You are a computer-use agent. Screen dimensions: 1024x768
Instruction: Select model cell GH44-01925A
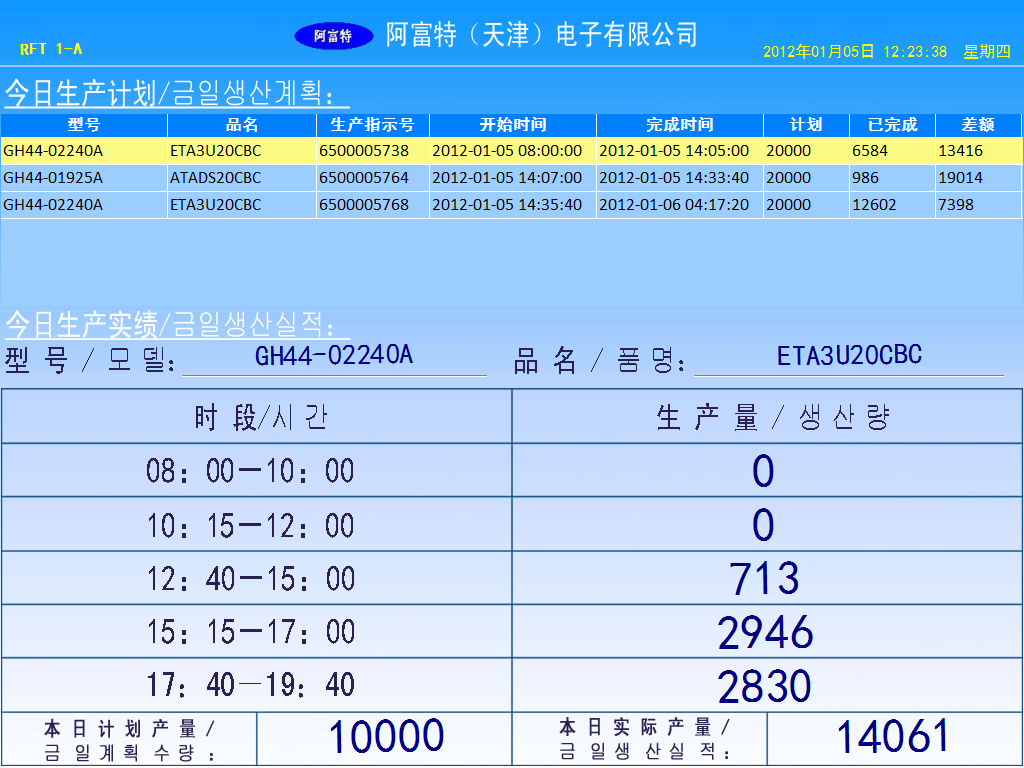coord(84,178)
